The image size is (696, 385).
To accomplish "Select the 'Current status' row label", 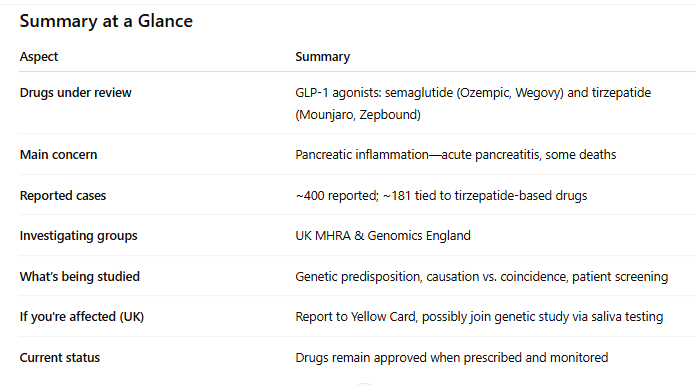I will tap(59, 357).
